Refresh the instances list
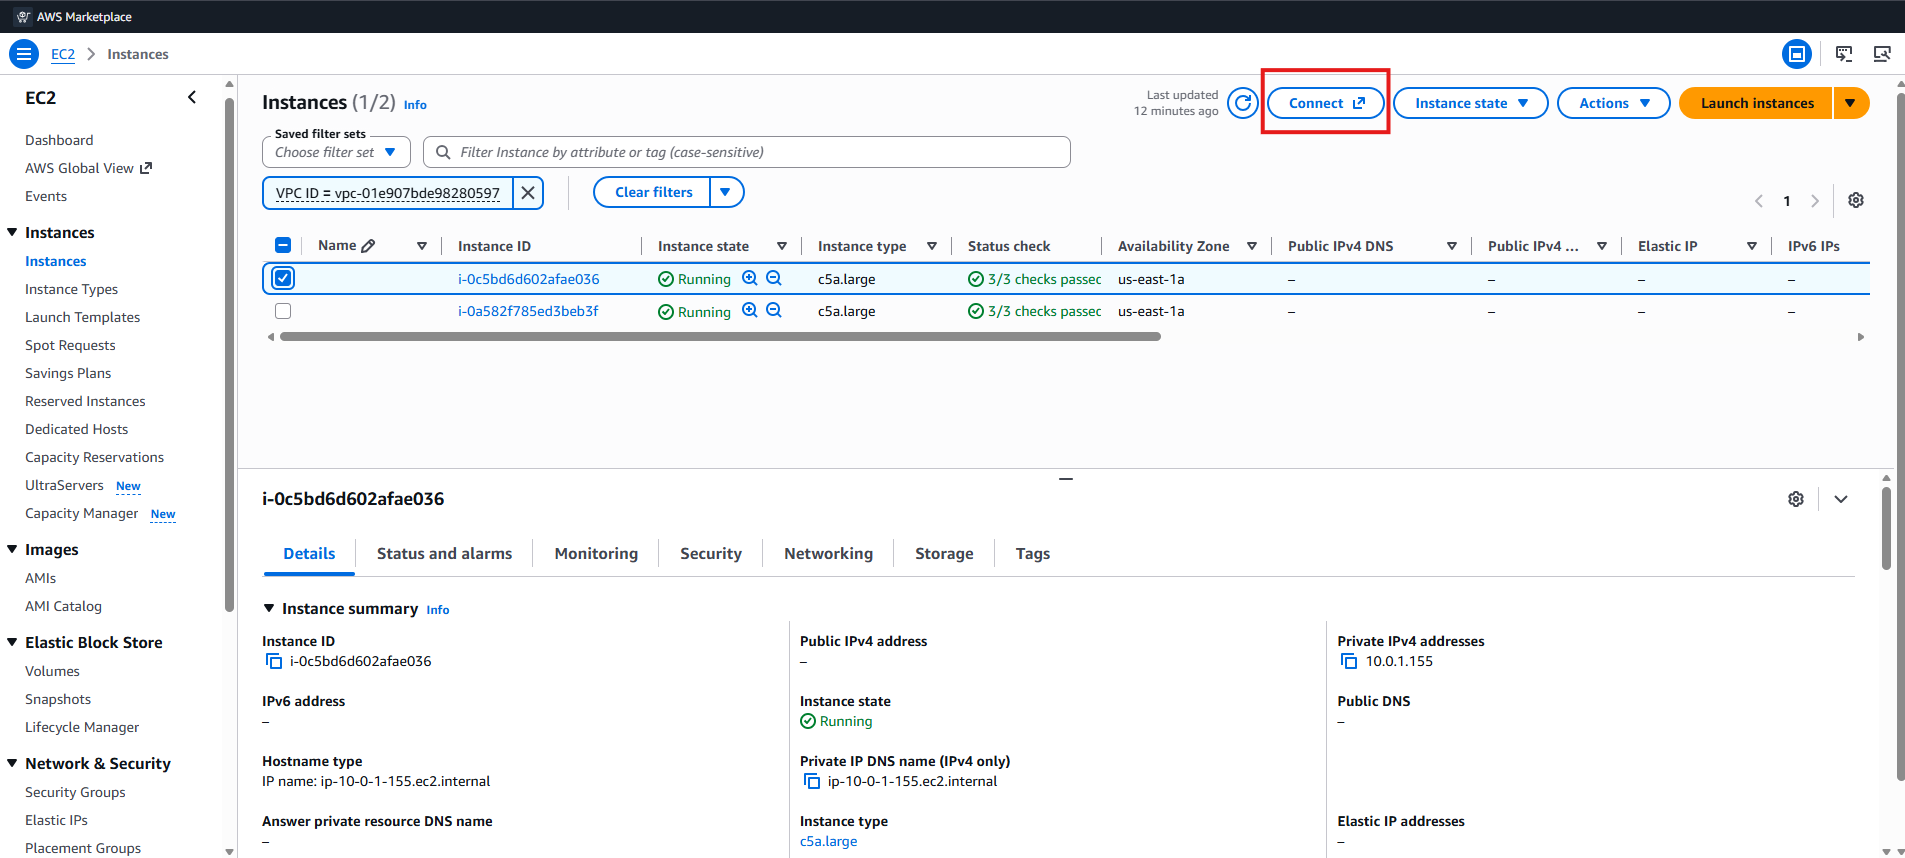Image resolution: width=1905 pixels, height=858 pixels. click(x=1243, y=103)
